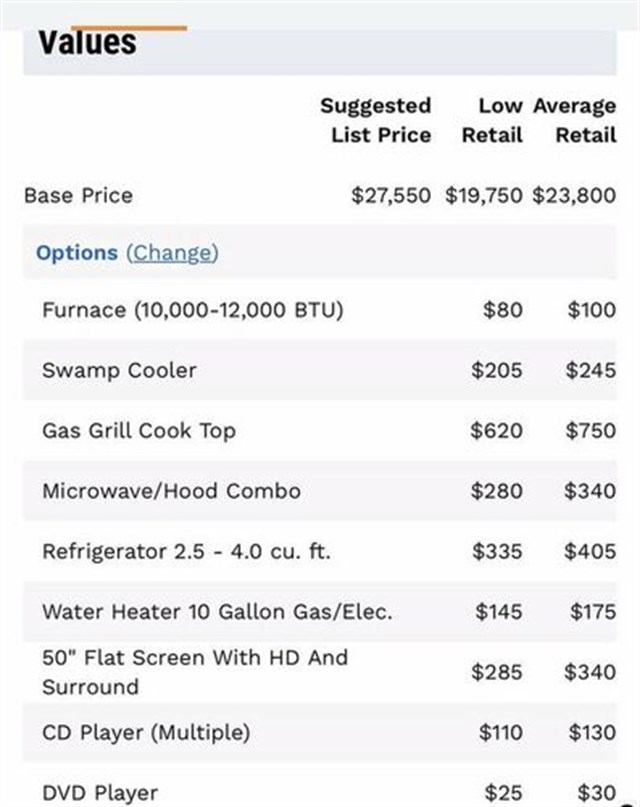Select the Furnace (10,000-12,000 BTU) option

click(192, 310)
